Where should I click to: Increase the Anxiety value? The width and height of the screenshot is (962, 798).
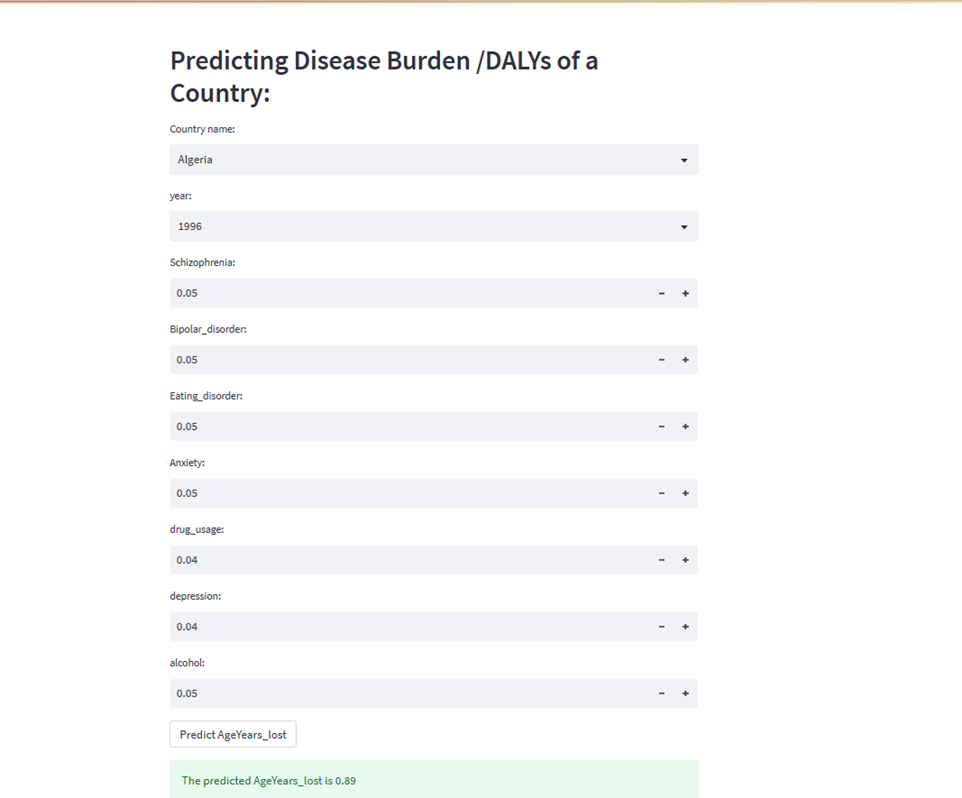pos(685,493)
